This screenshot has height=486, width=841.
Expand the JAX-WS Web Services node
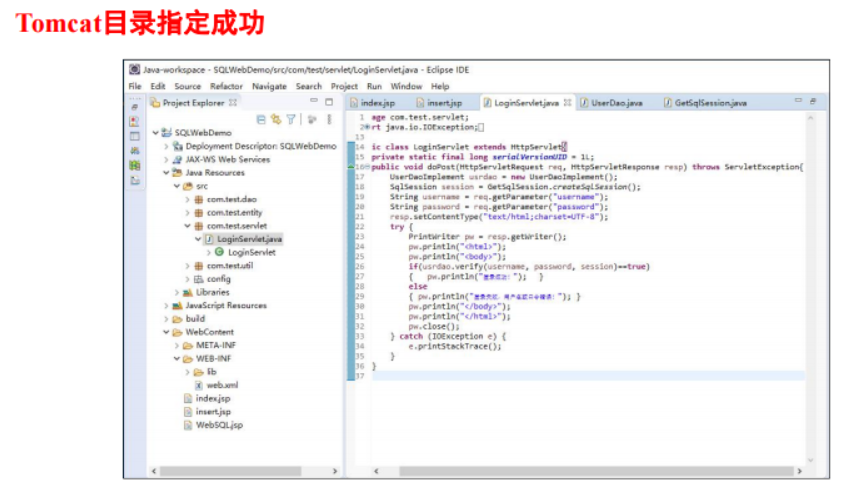(166, 159)
